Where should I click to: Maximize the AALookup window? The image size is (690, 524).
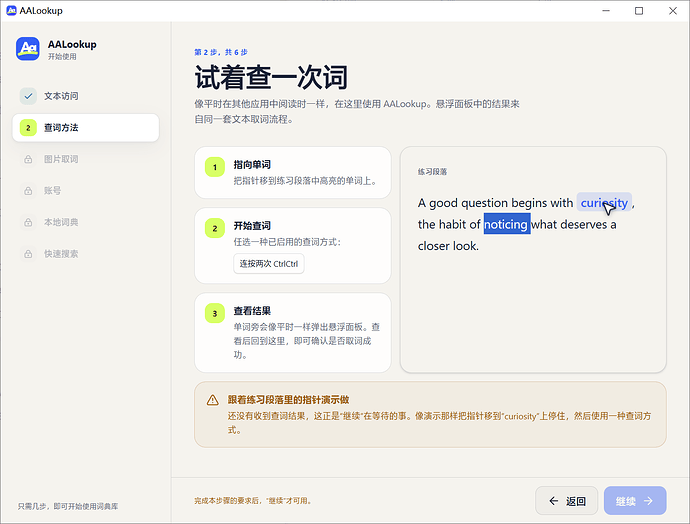coord(639,11)
